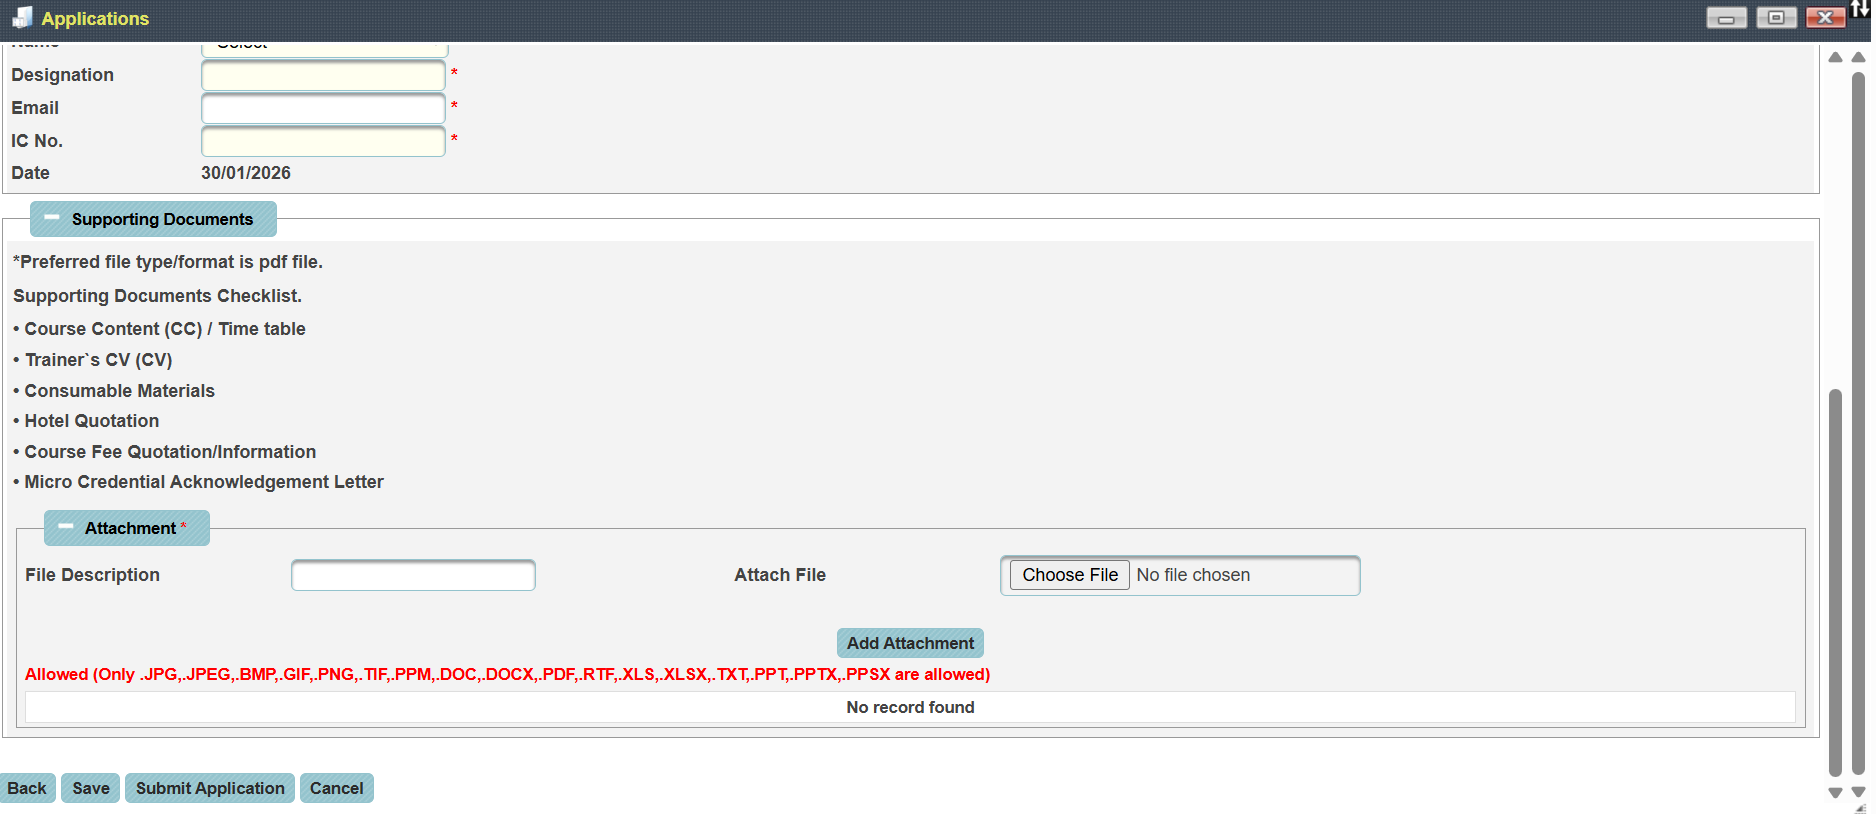The height and width of the screenshot is (814, 1876).
Task: Maximize the Applications window
Action: coord(1776,18)
